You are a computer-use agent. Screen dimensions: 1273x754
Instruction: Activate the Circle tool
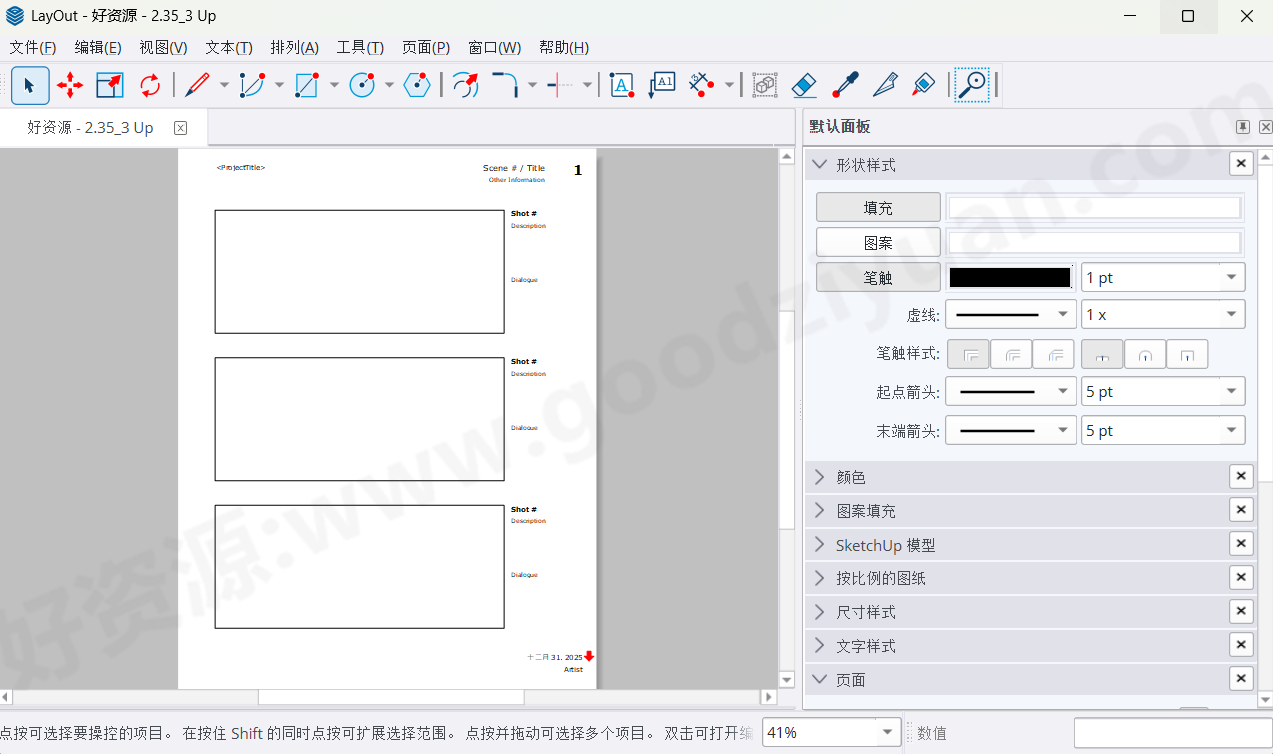361,85
